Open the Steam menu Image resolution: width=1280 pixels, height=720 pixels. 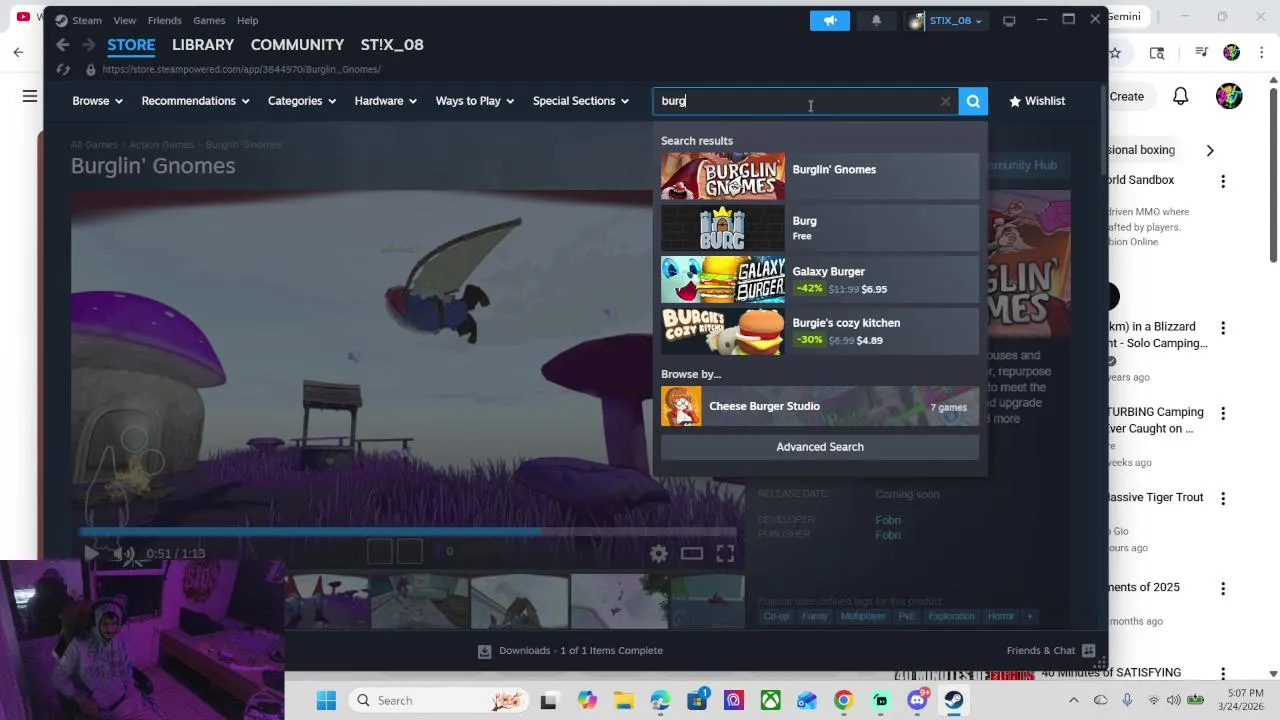tap(79, 20)
